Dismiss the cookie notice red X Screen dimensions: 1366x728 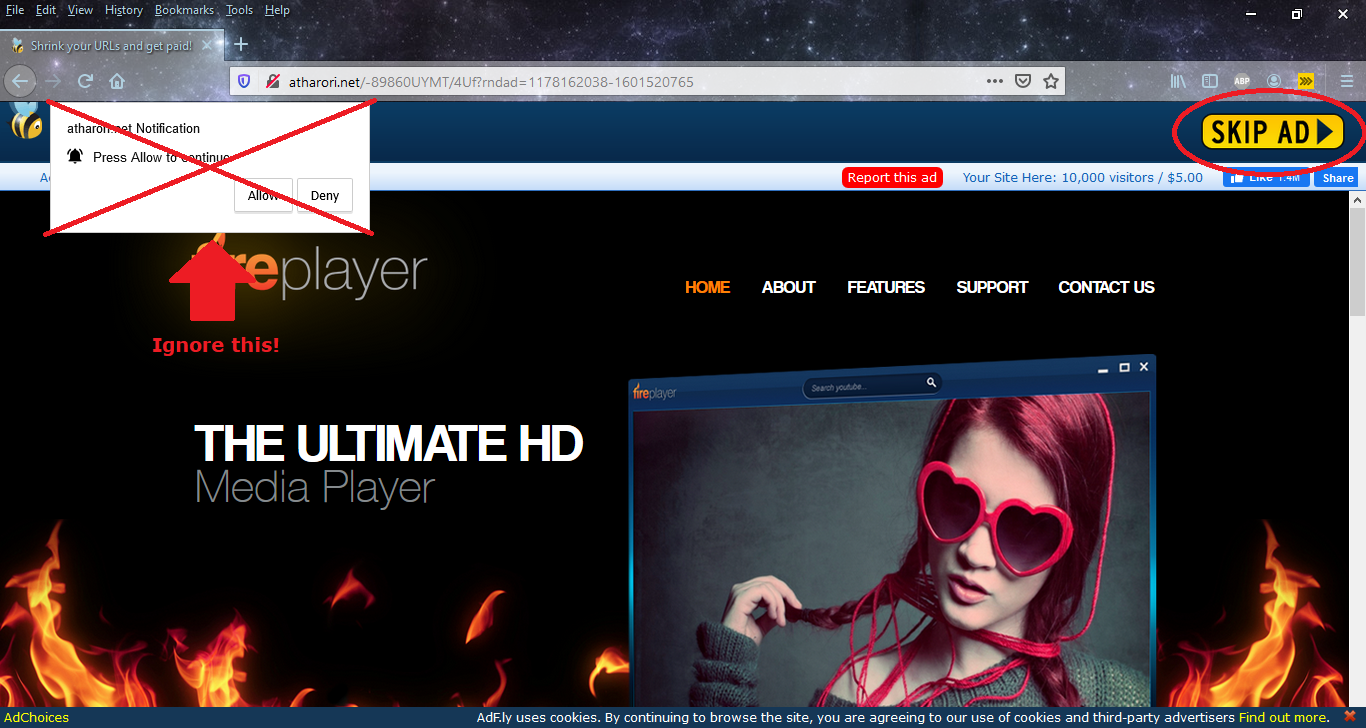pyautogui.click(x=1349, y=717)
